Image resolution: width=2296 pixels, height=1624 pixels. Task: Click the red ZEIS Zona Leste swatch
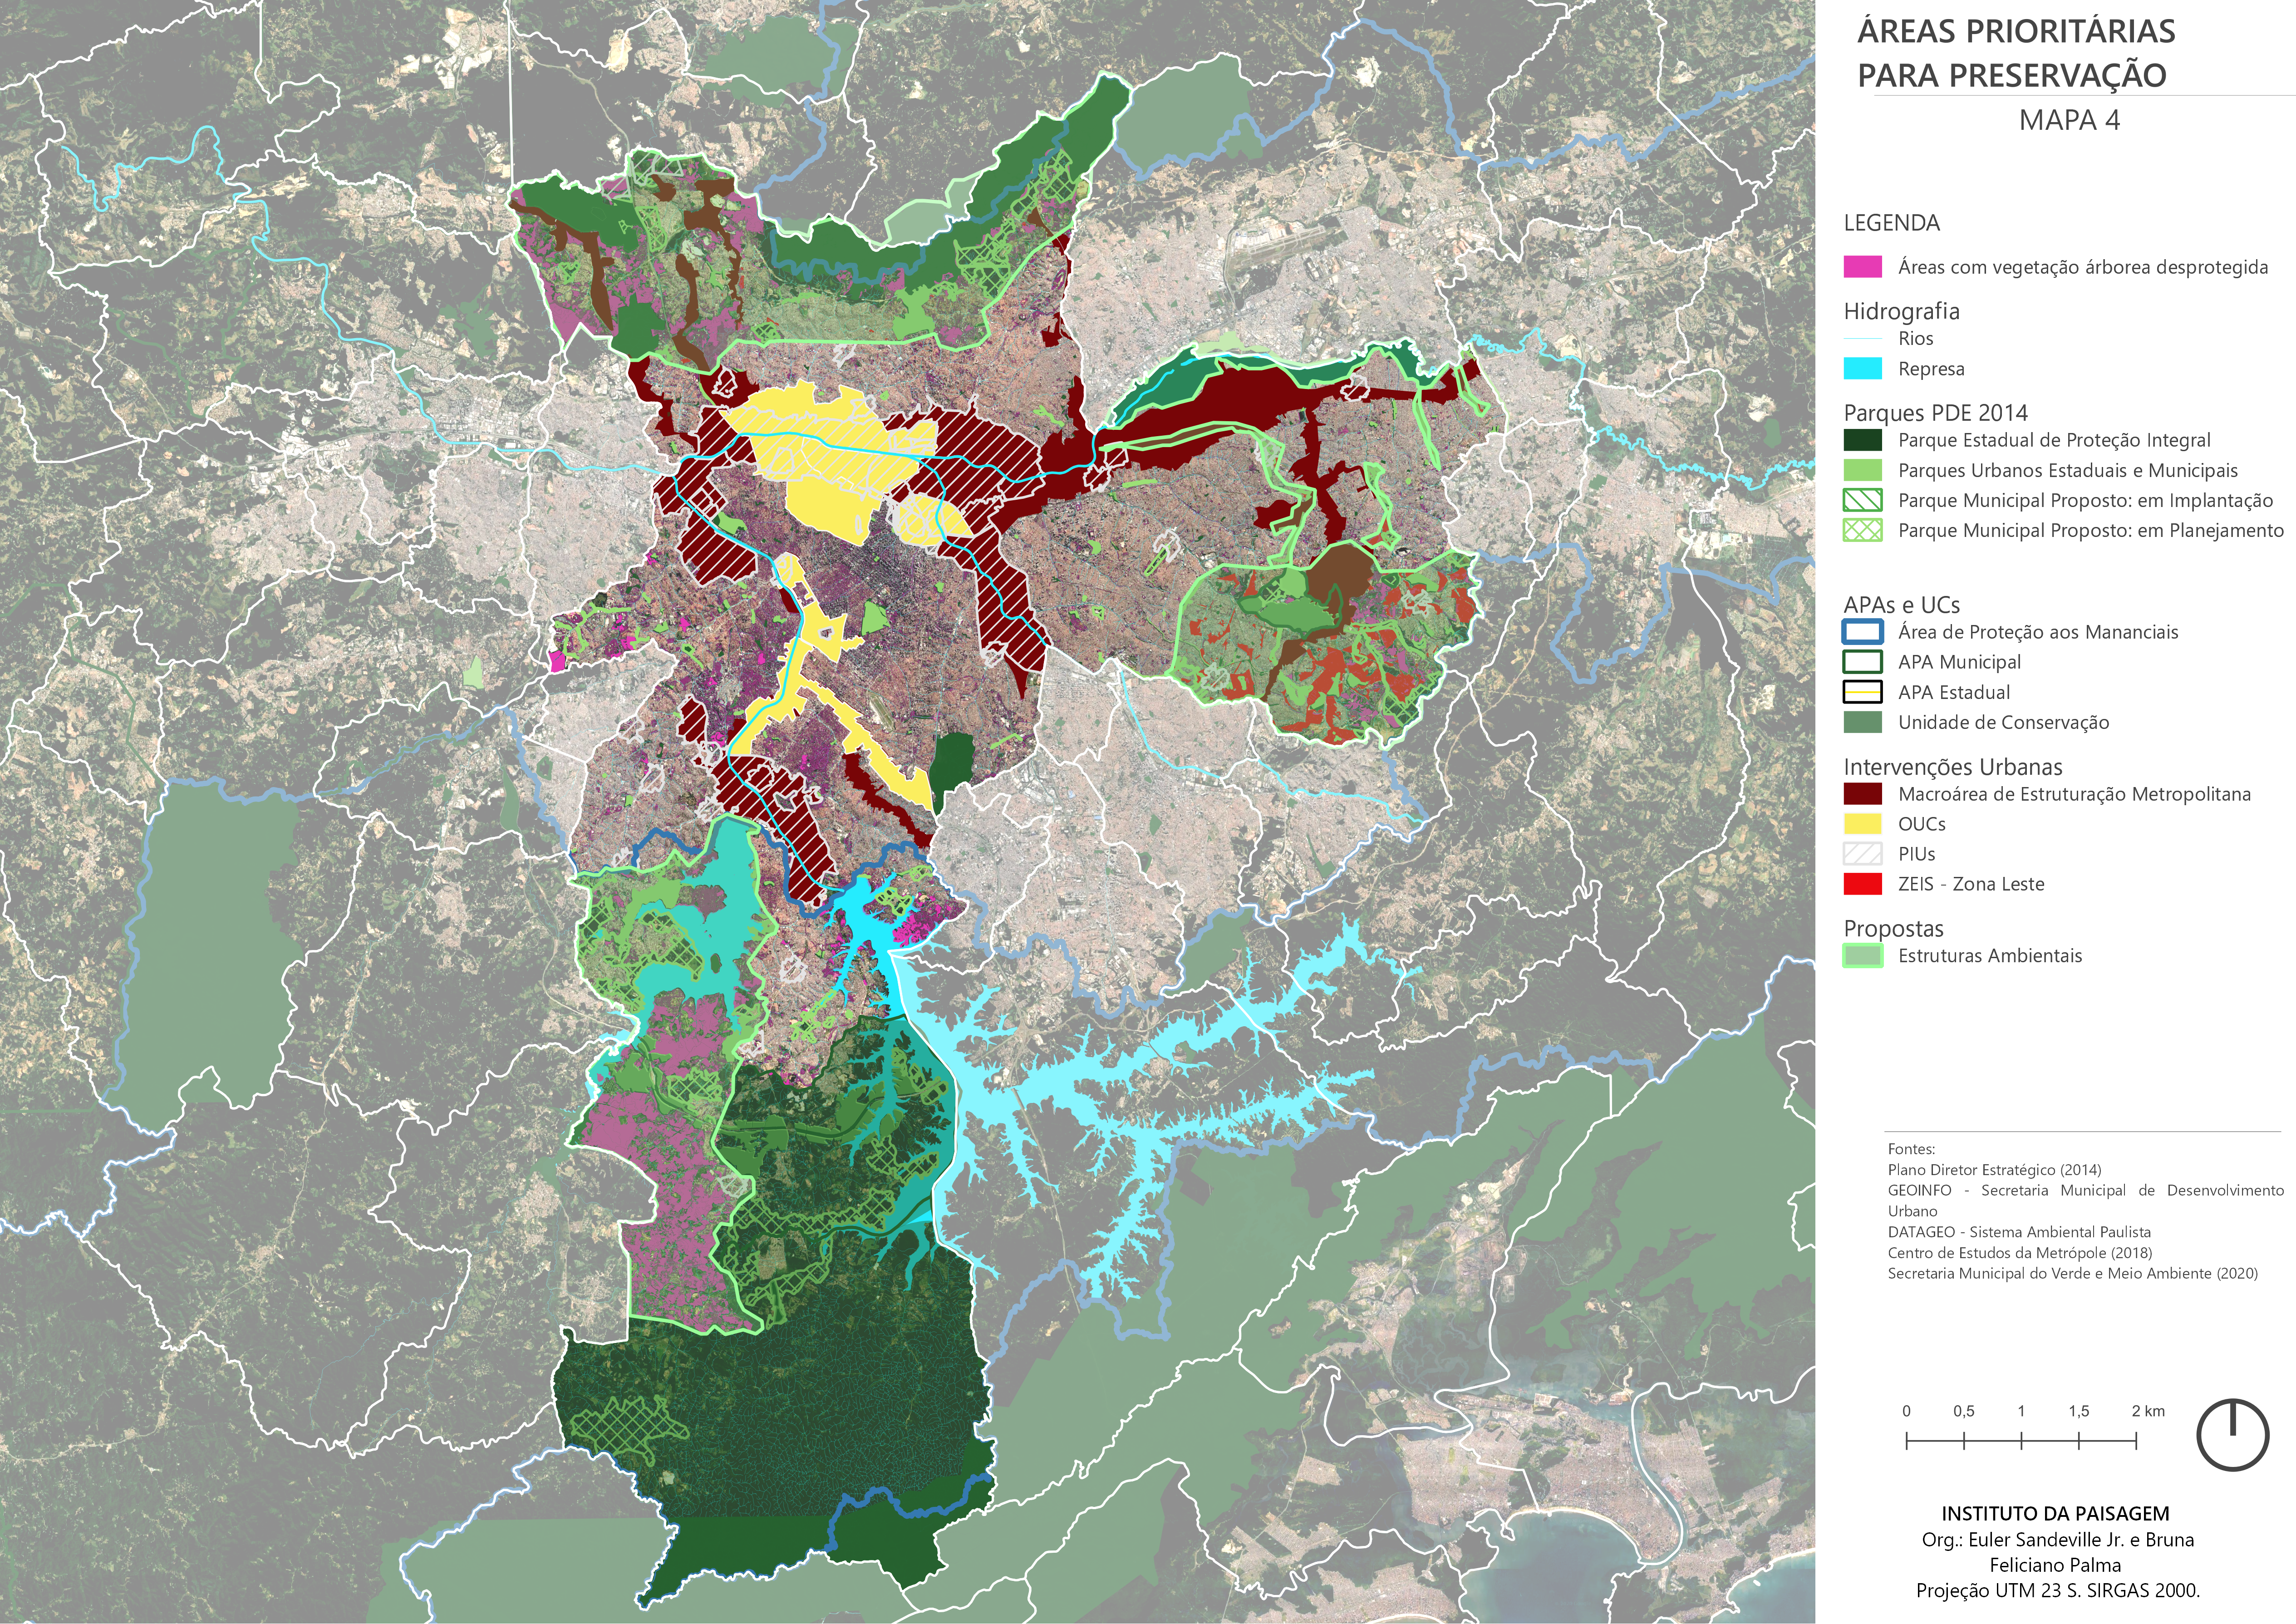1862,884
